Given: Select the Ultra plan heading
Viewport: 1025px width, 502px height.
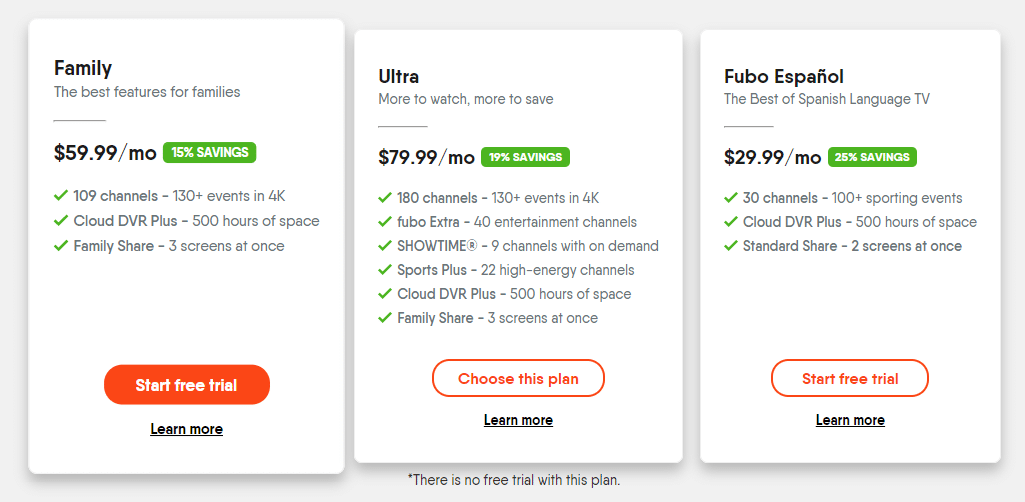Looking at the screenshot, I should [x=399, y=76].
